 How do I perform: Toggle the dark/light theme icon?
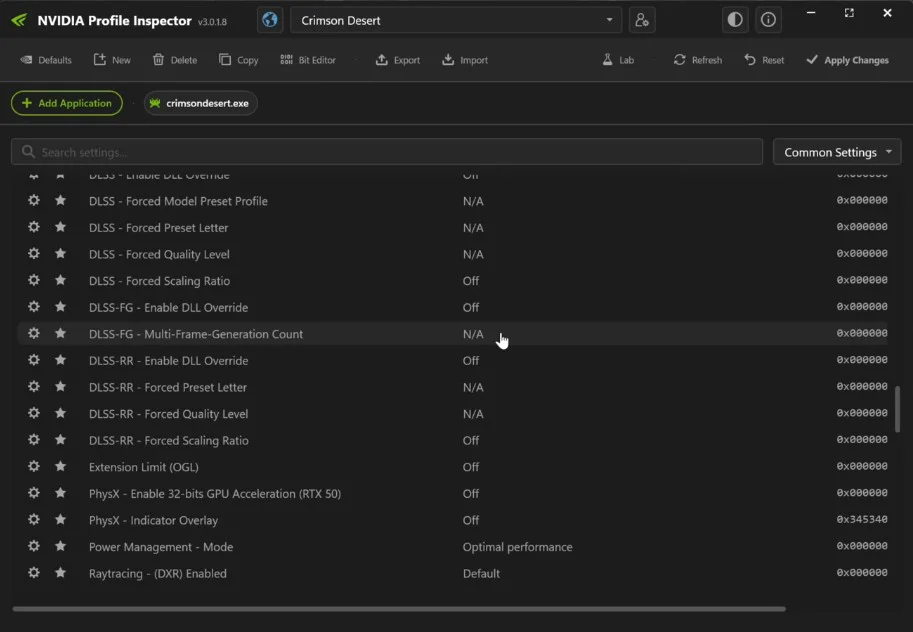pyautogui.click(x=735, y=20)
